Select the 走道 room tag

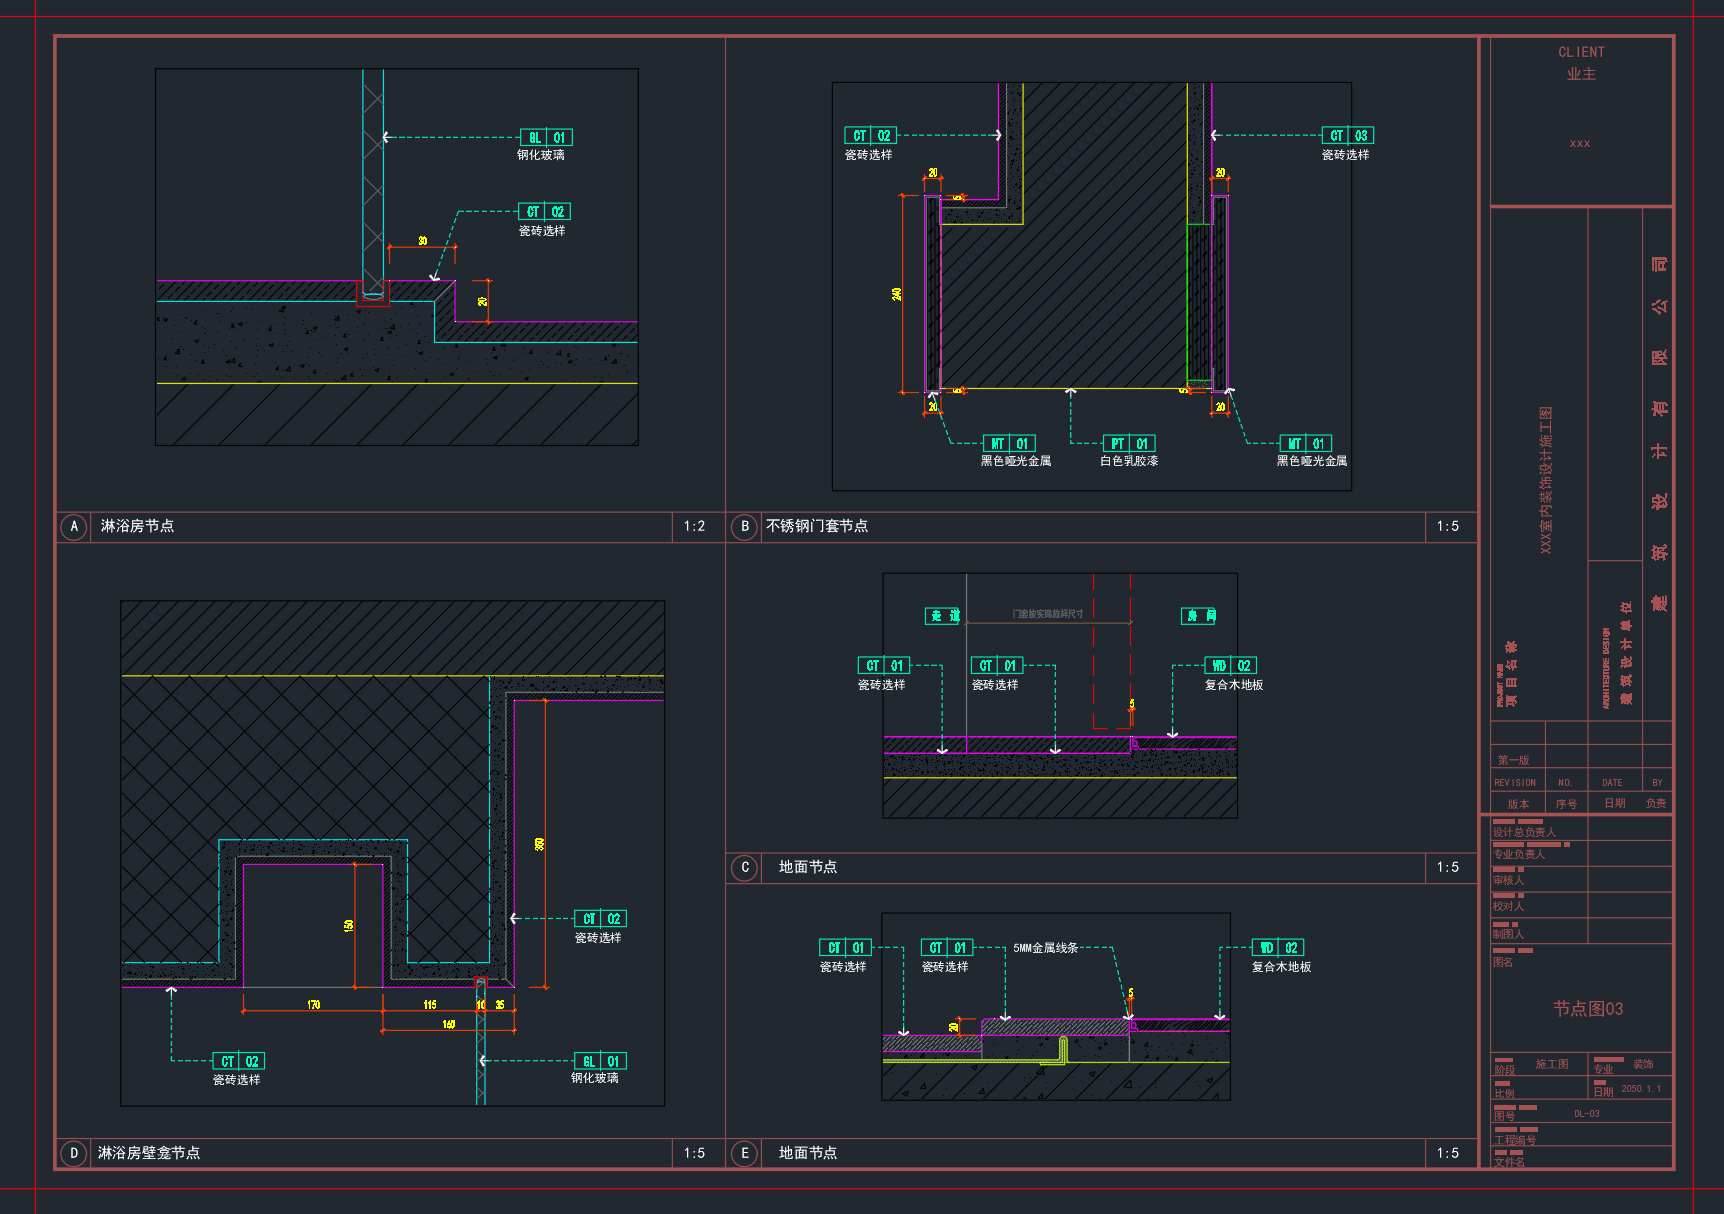tap(943, 616)
